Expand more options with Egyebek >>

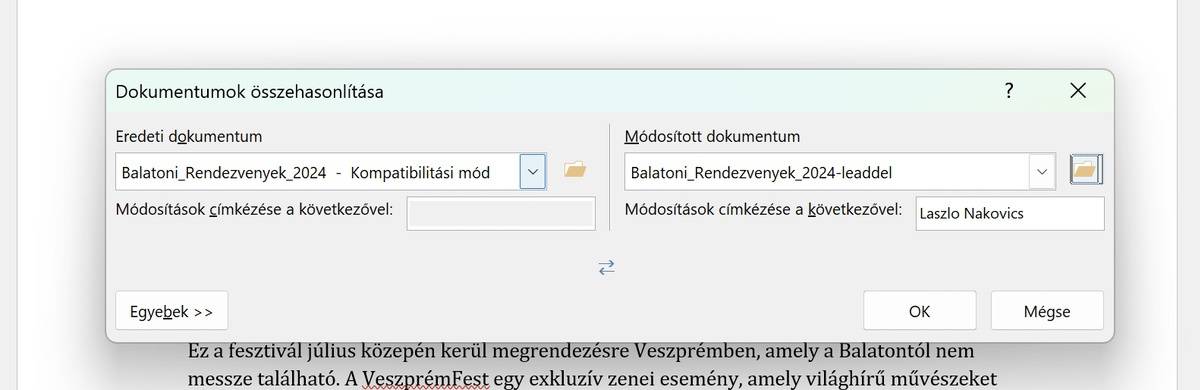click(172, 311)
